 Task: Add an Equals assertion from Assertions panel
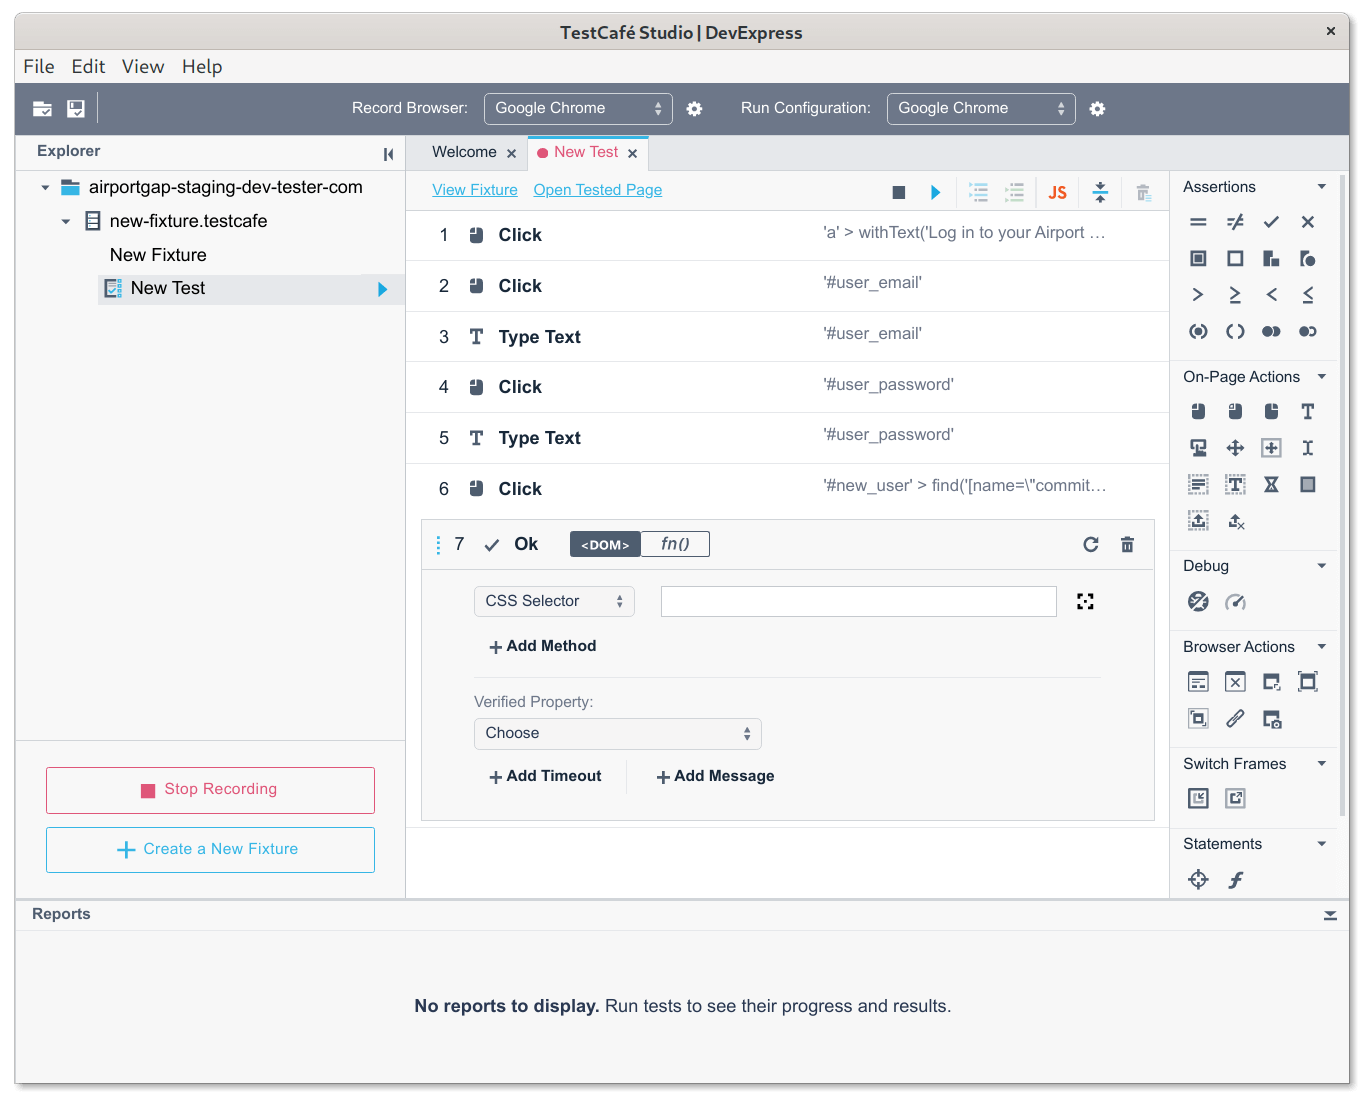pyautogui.click(x=1198, y=222)
